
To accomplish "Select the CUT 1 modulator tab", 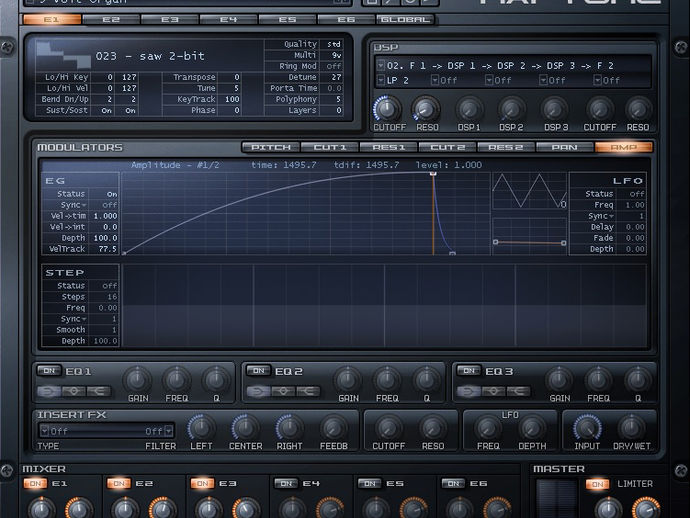I will pyautogui.click(x=330, y=147).
